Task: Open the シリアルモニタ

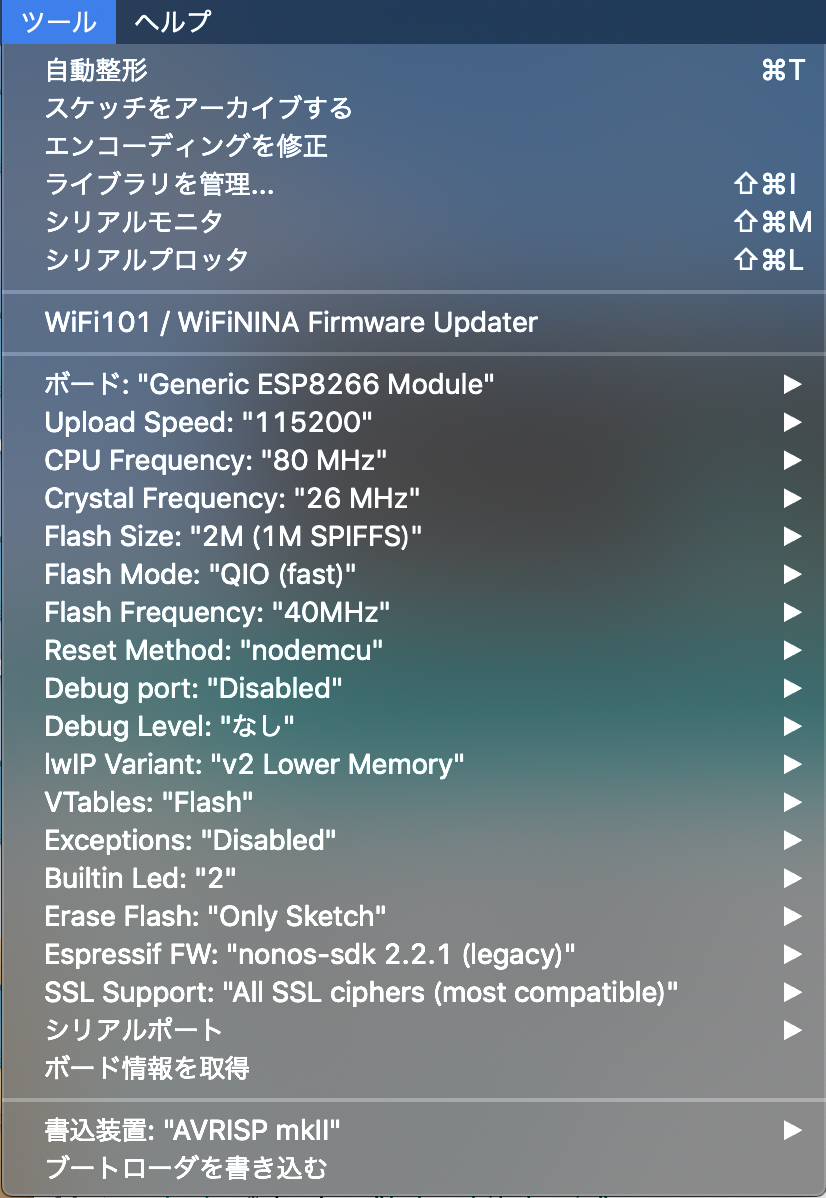Action: (x=133, y=222)
